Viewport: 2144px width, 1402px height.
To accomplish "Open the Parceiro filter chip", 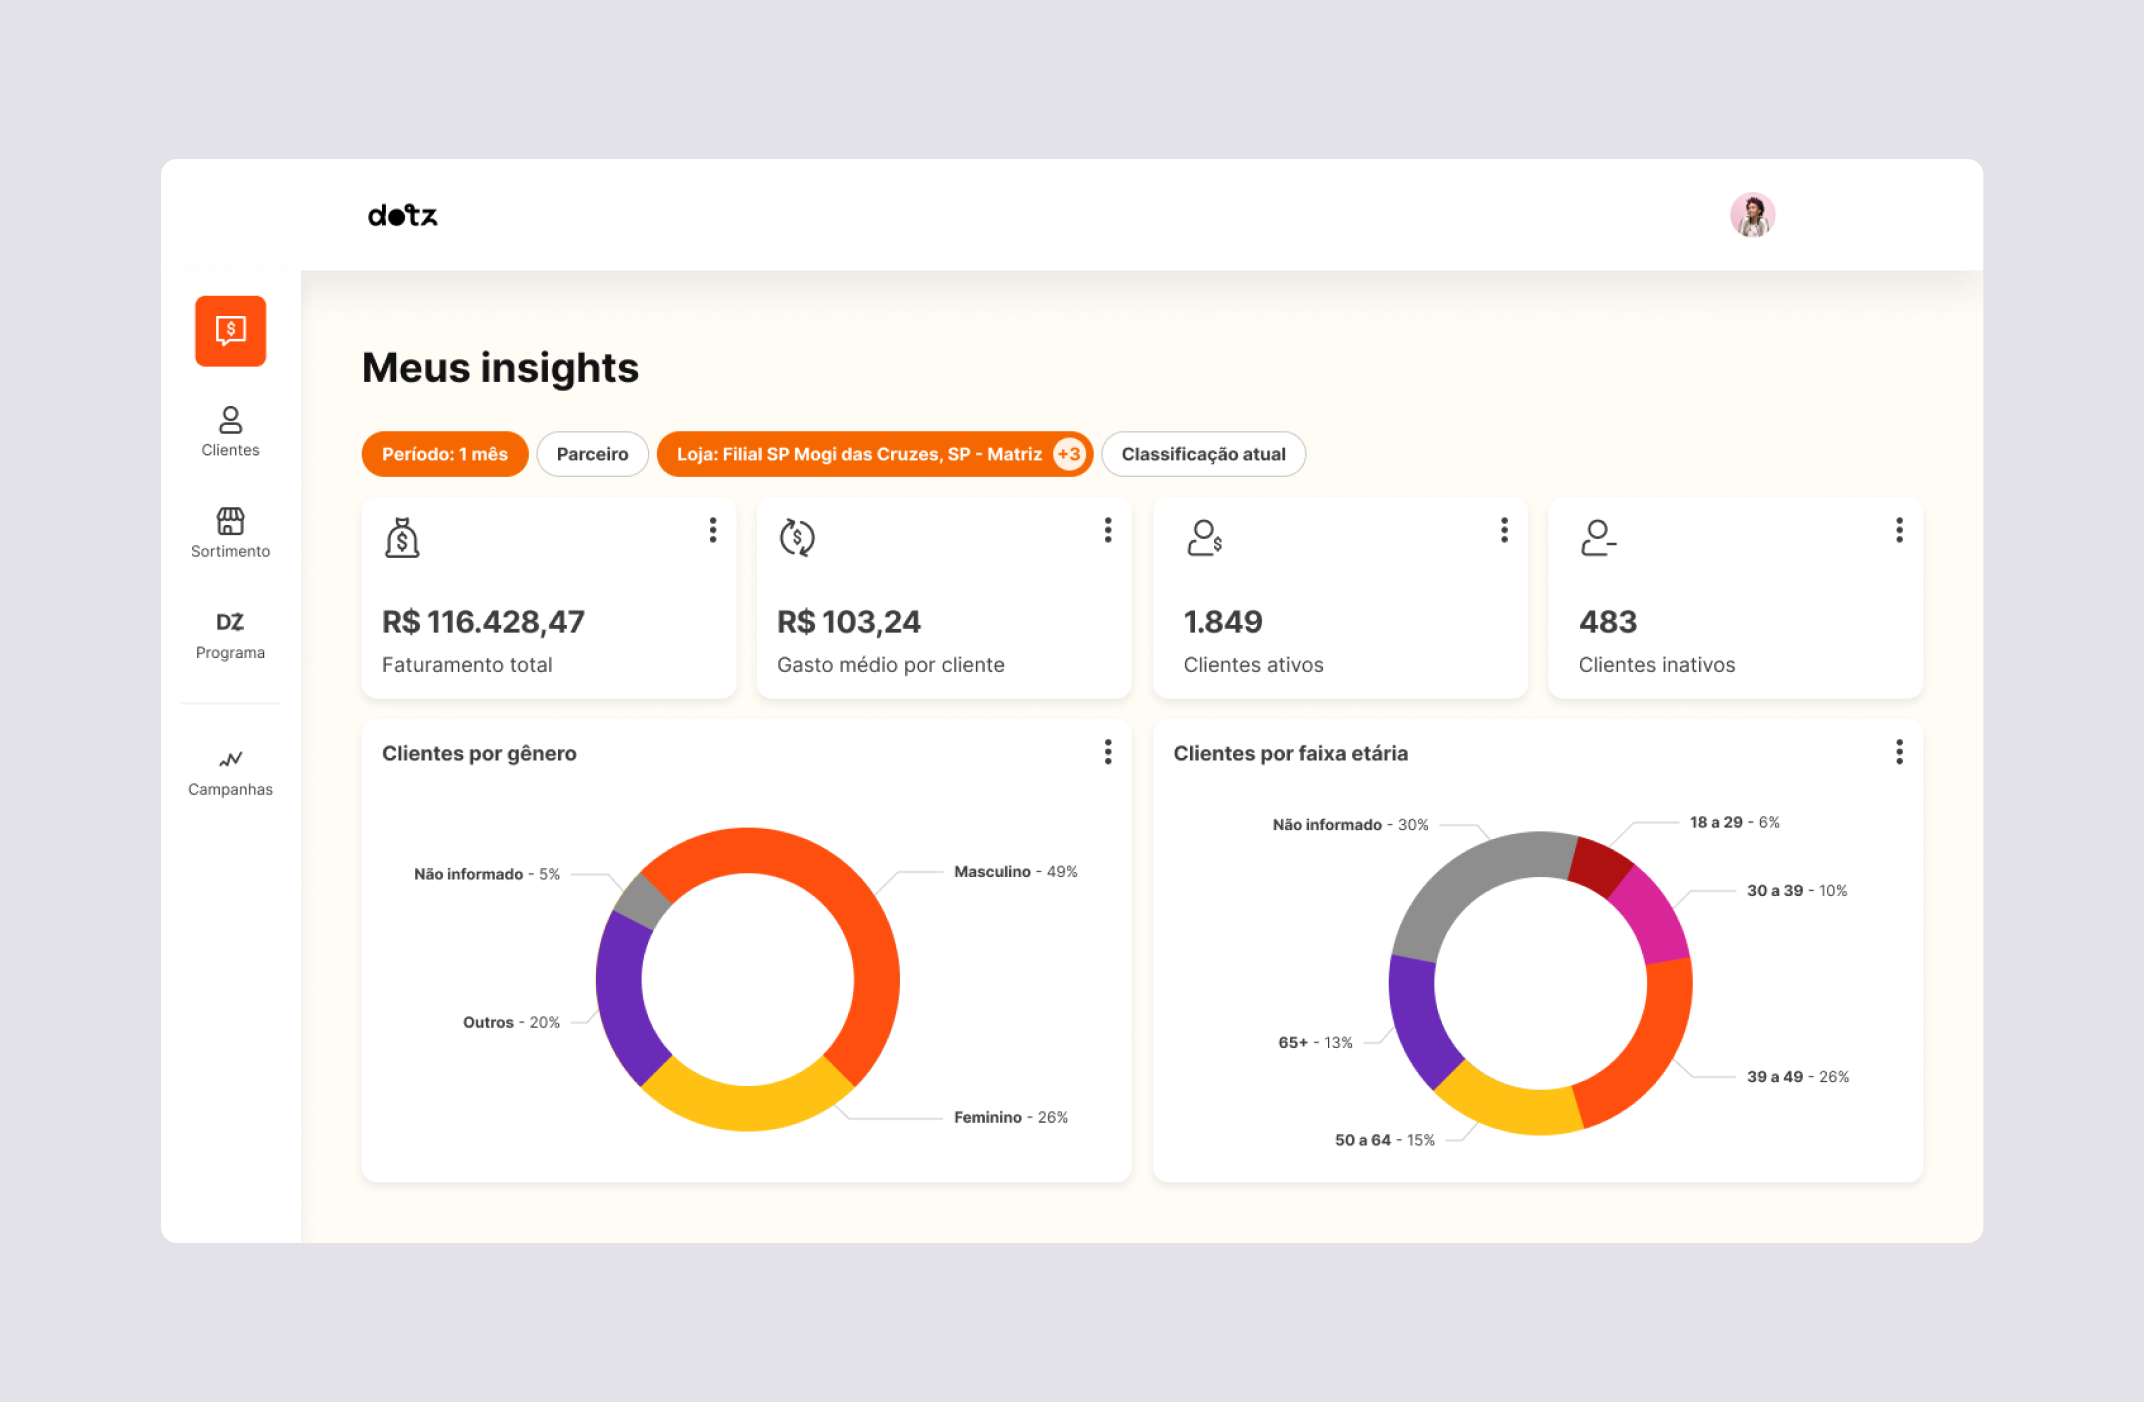I will coord(592,454).
